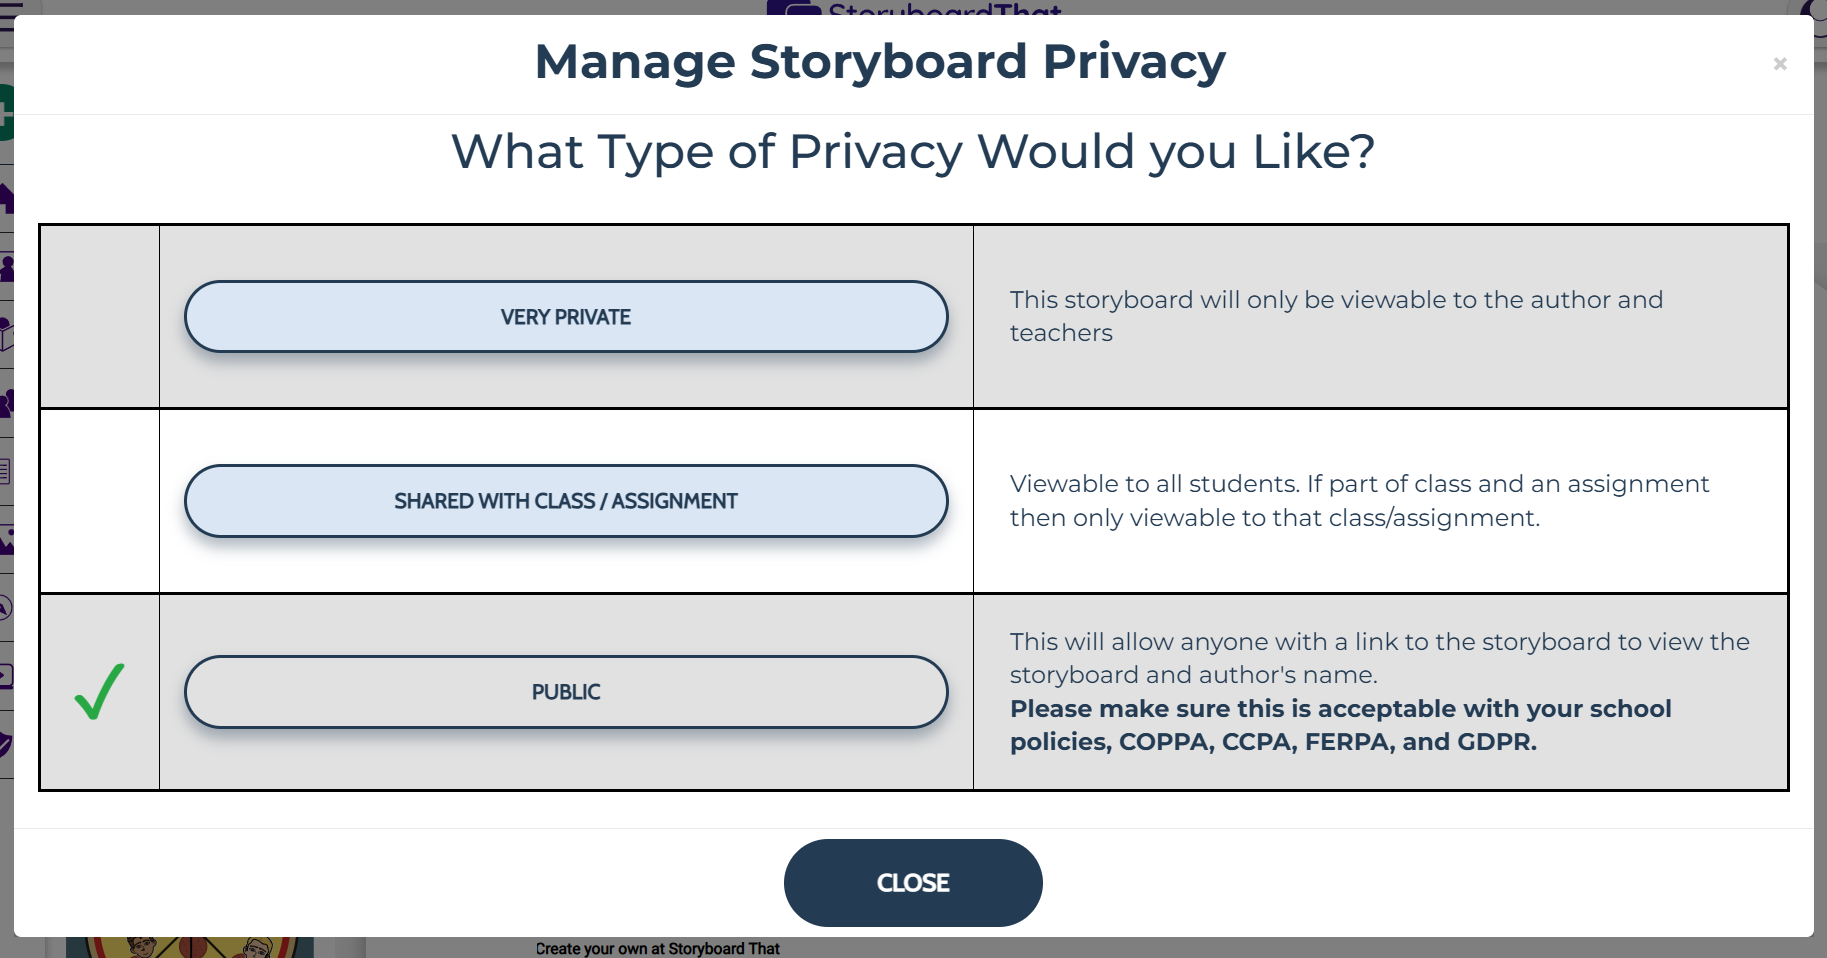Click the StoryboardThat logo at top
This screenshot has width=1827, height=958.
[x=913, y=8]
